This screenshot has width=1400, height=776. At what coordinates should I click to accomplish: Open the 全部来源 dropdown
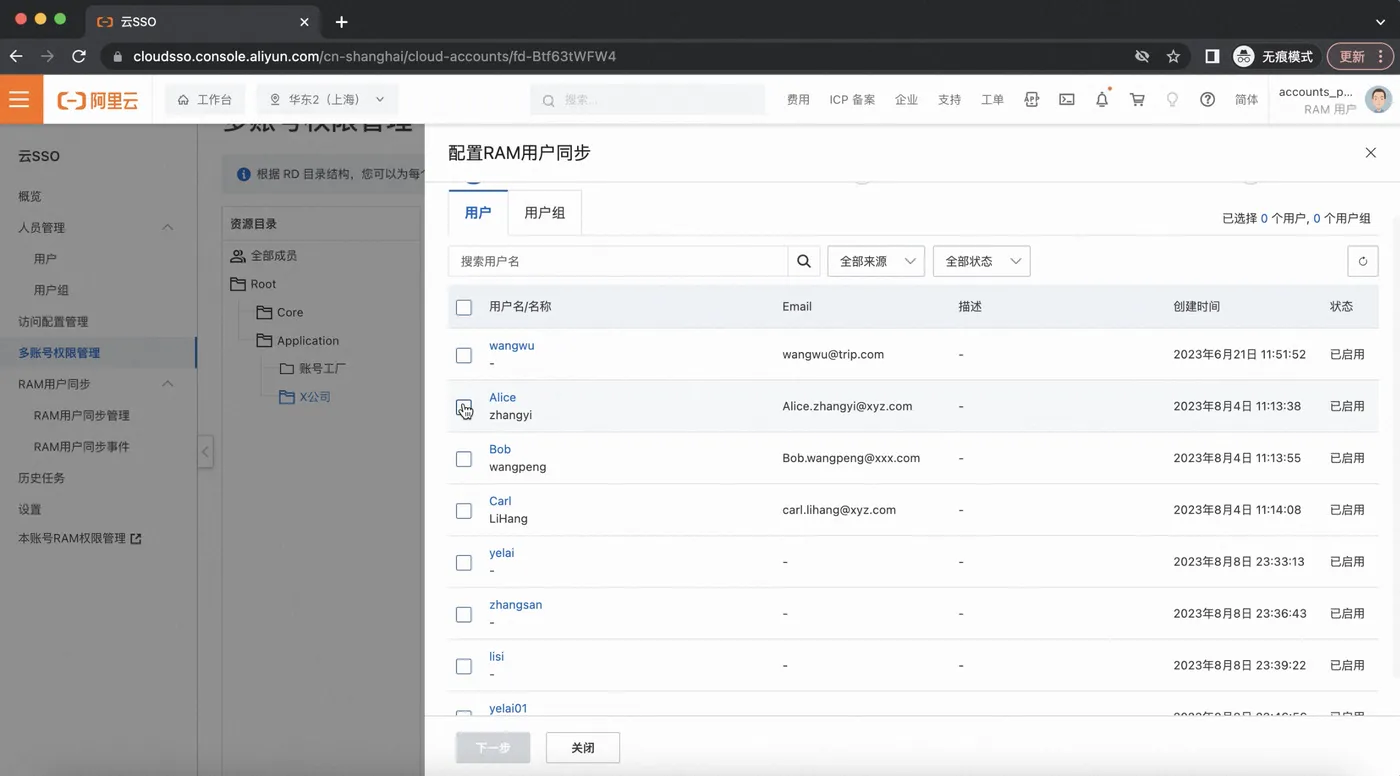coord(876,261)
